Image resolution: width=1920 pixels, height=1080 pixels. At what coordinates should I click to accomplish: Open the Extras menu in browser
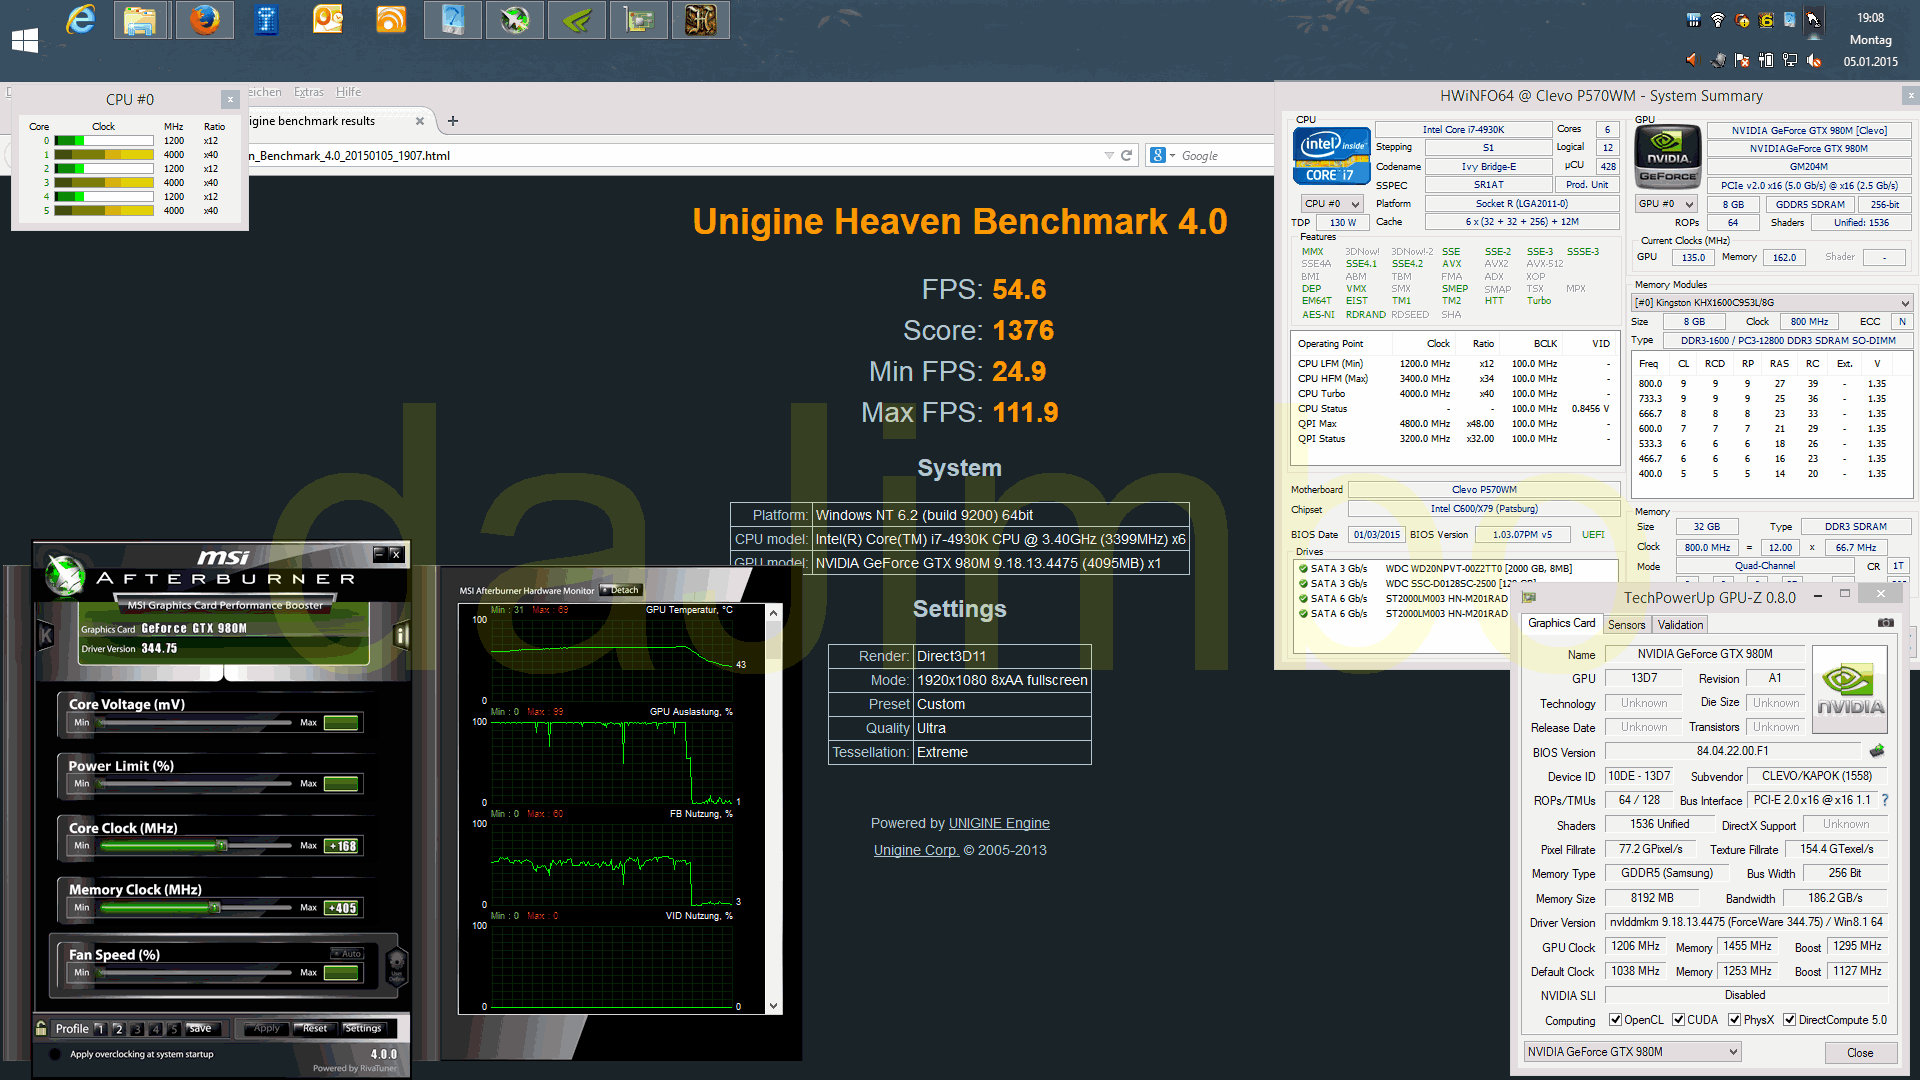click(x=309, y=92)
